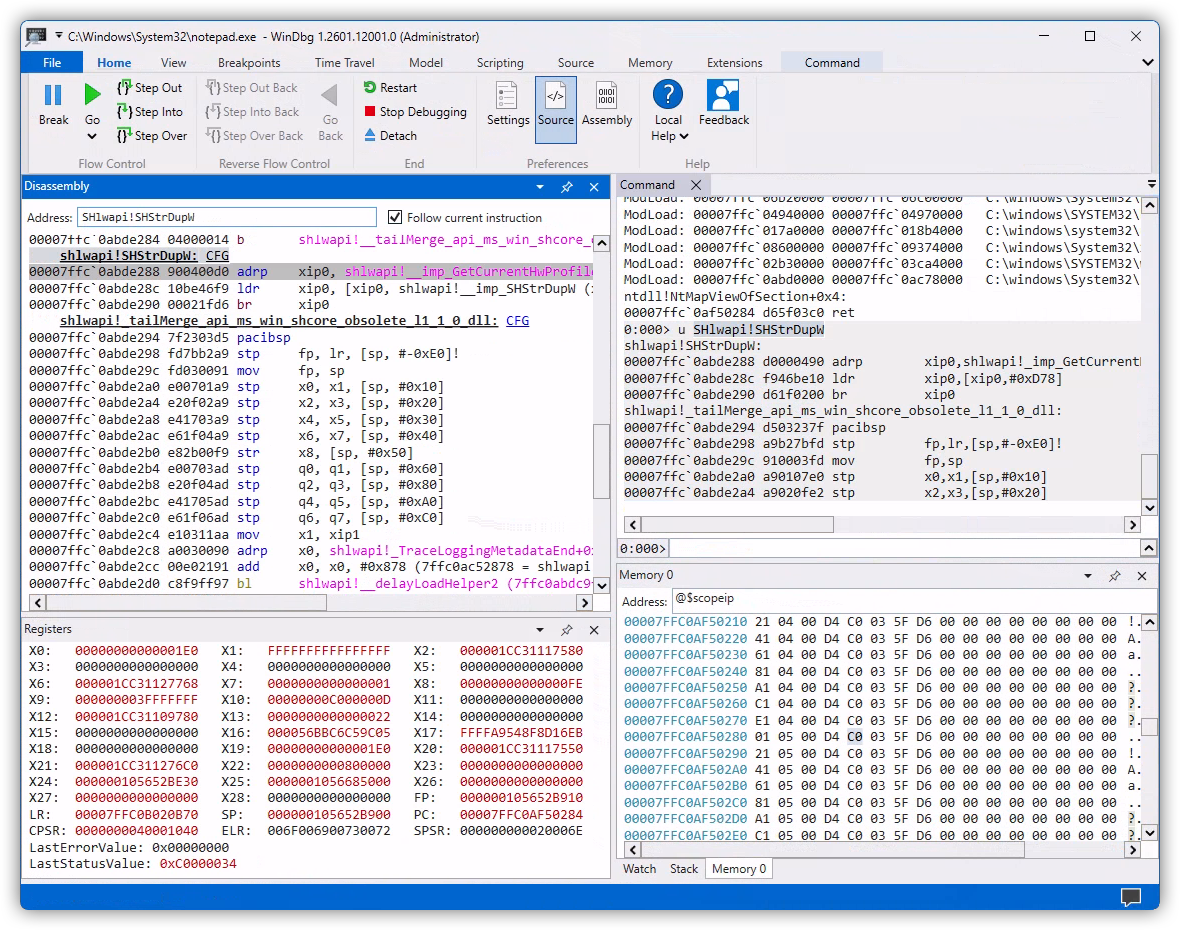Open the Settings icon in Preferences

tap(508, 96)
